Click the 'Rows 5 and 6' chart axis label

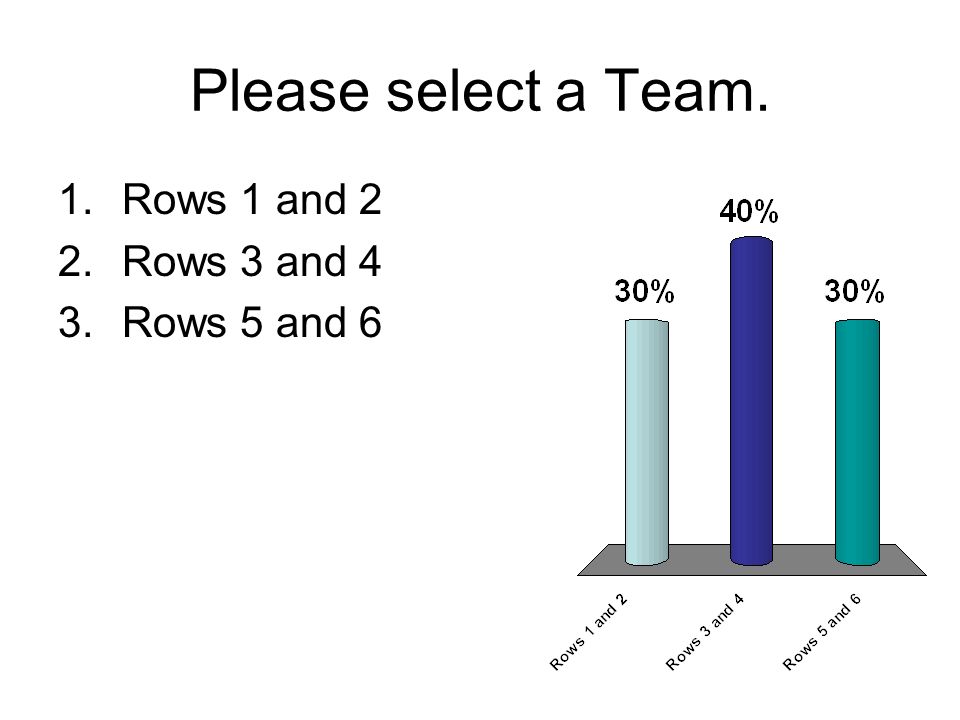point(822,632)
